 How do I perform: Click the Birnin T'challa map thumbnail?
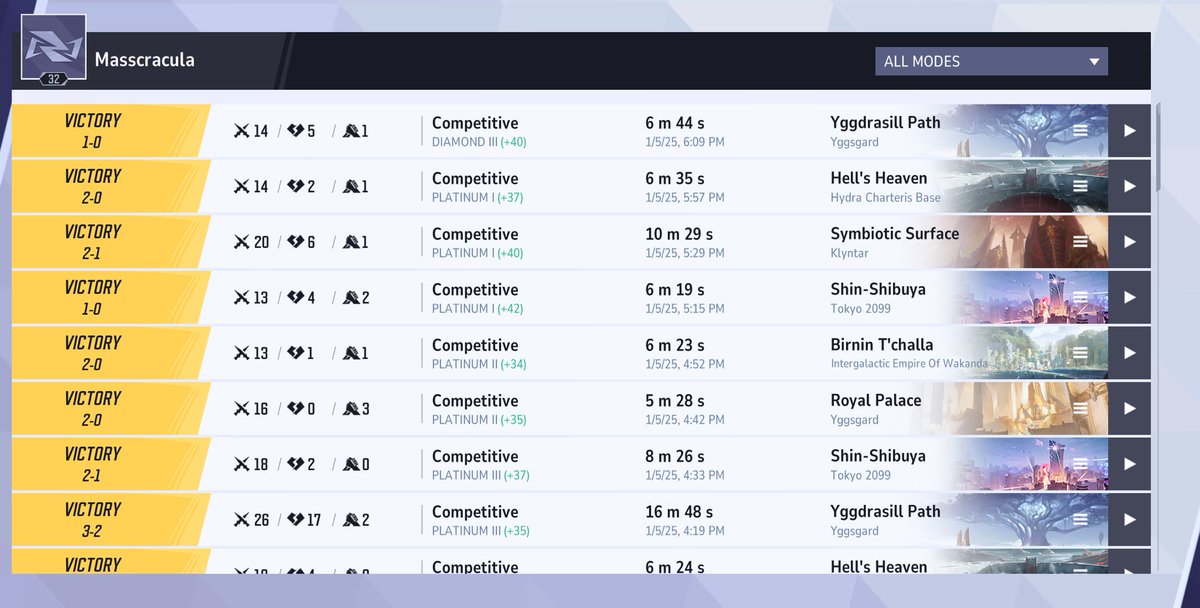coord(1025,353)
